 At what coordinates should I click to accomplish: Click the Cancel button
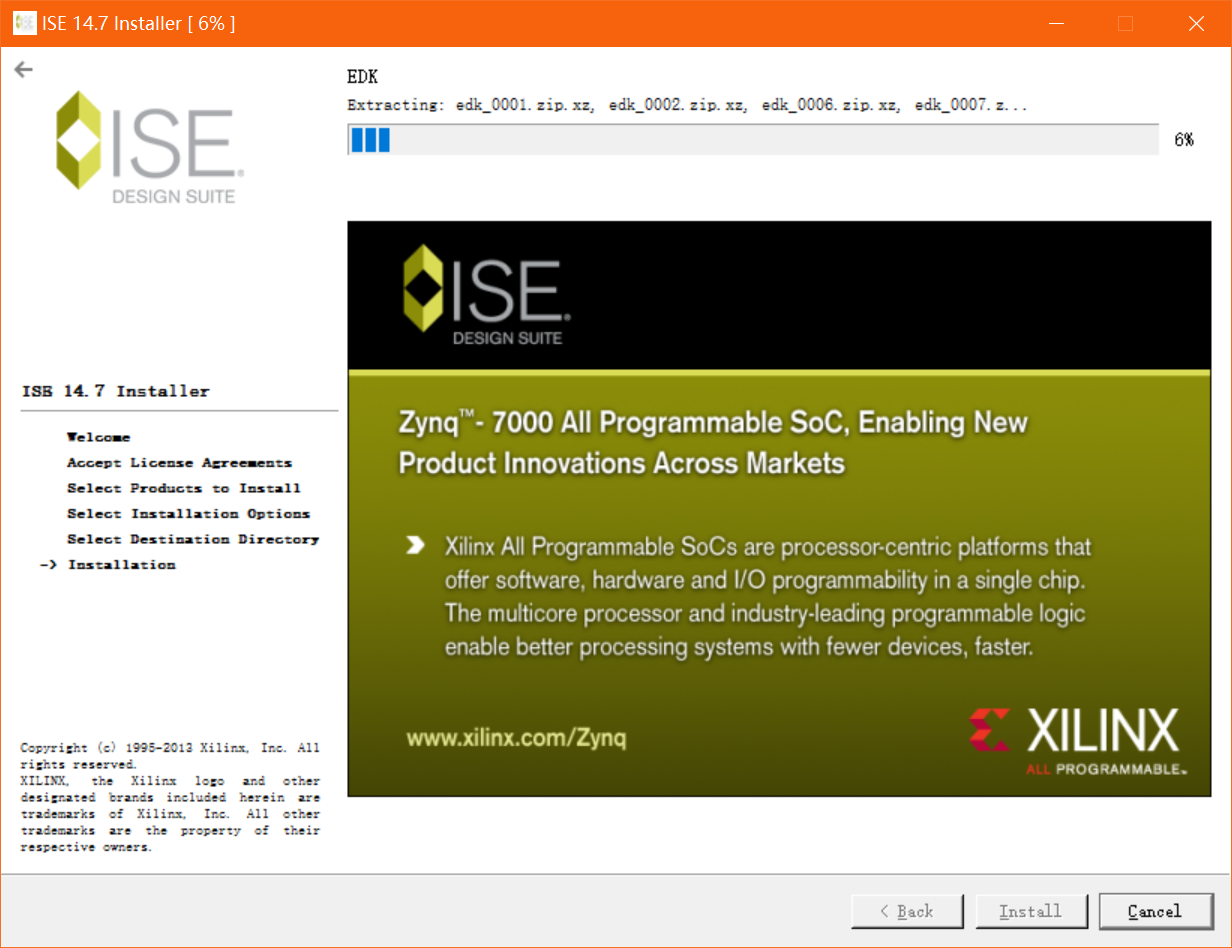coord(1155,911)
